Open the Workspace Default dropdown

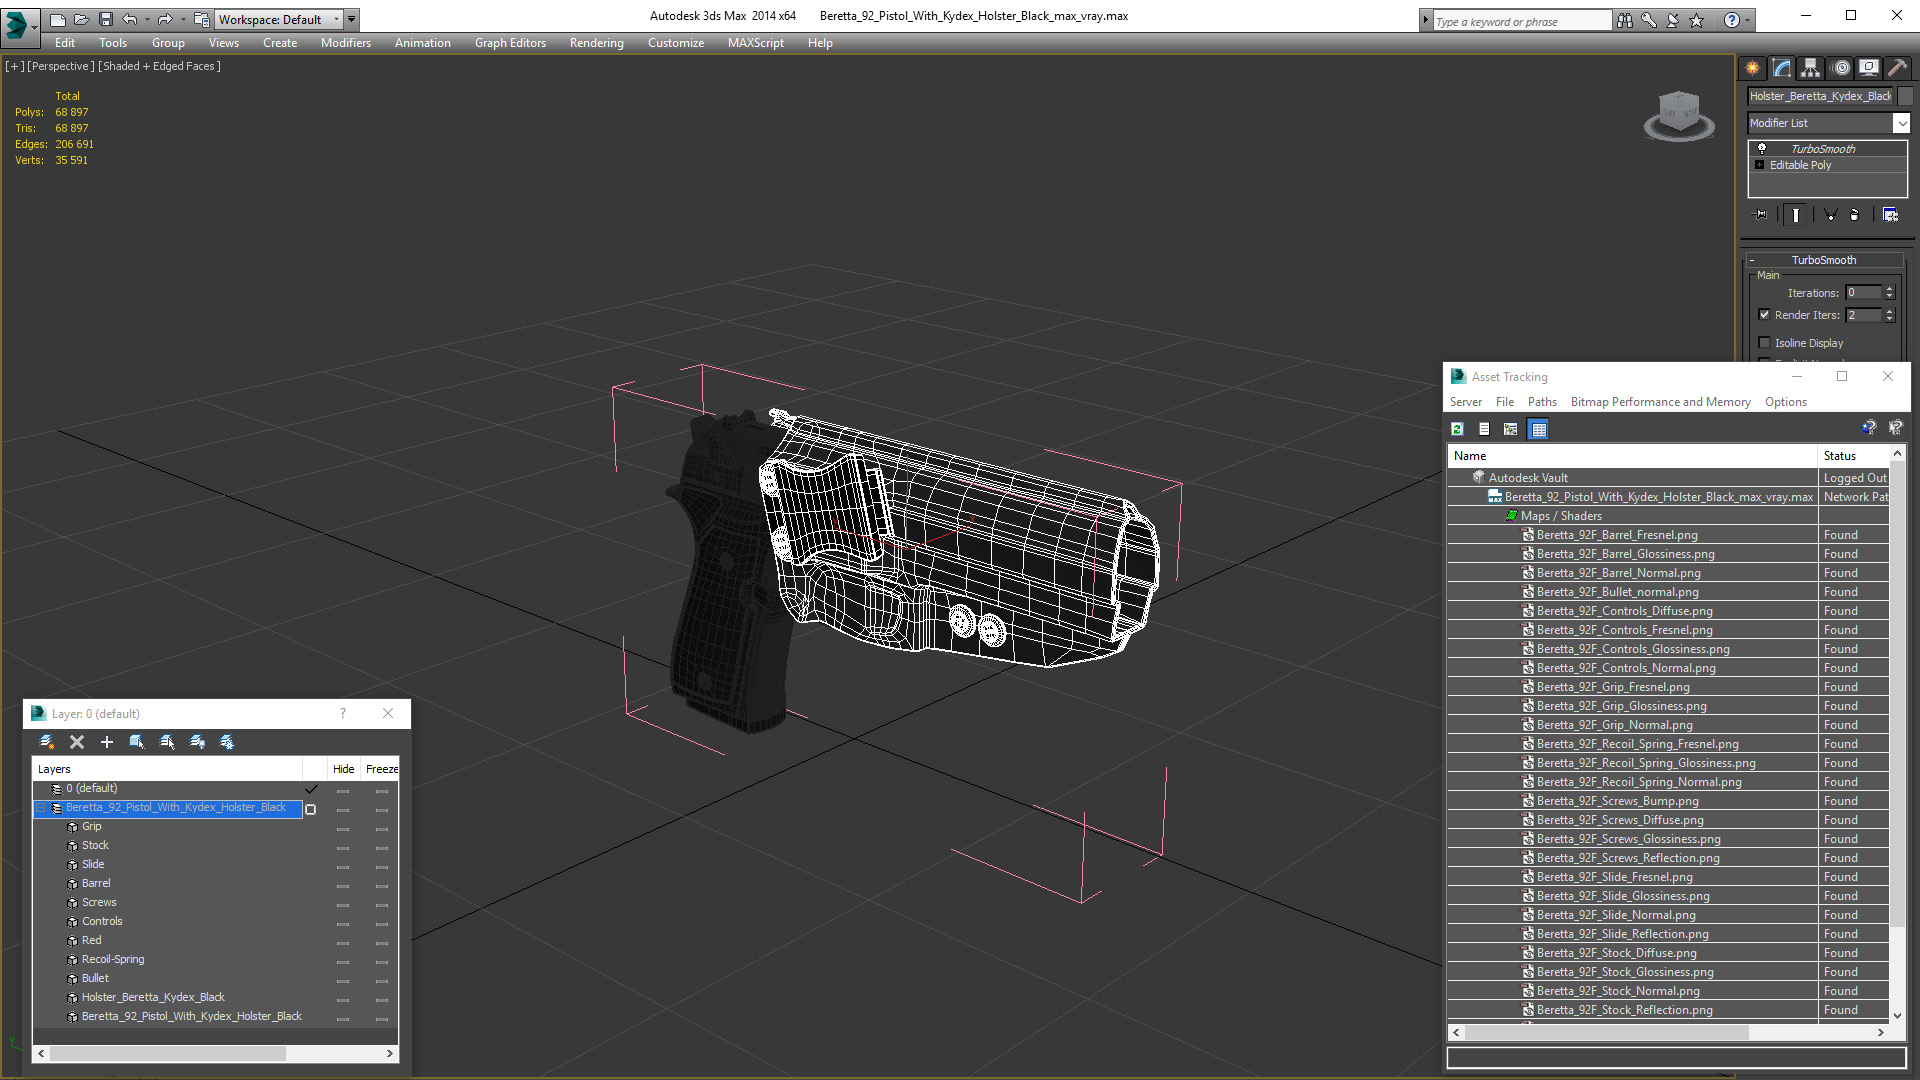pos(280,19)
